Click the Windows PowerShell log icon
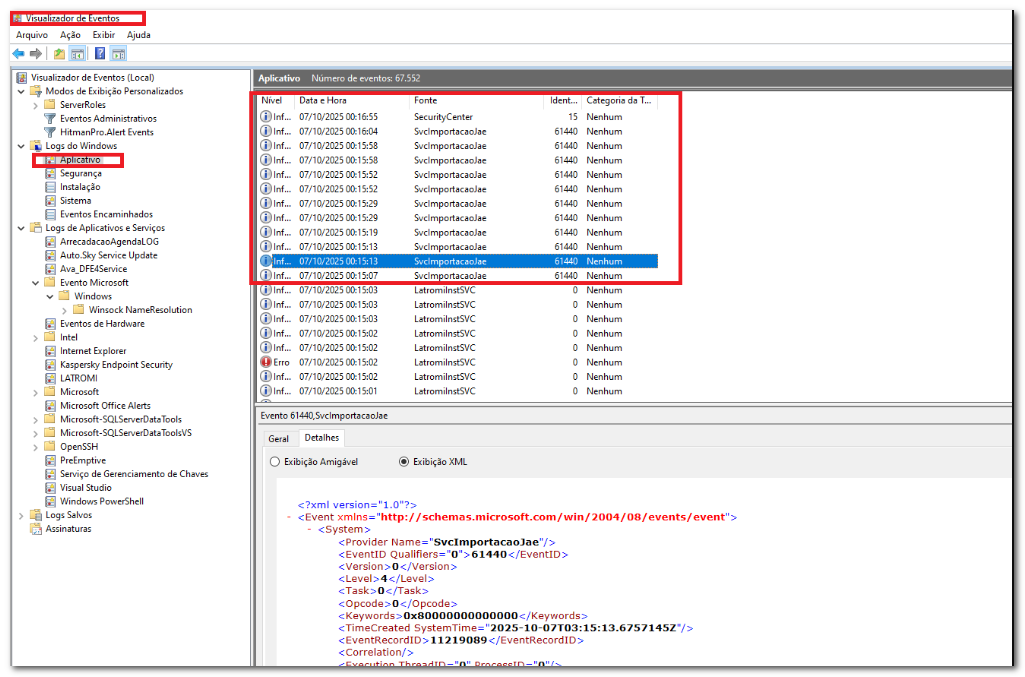 [50, 501]
